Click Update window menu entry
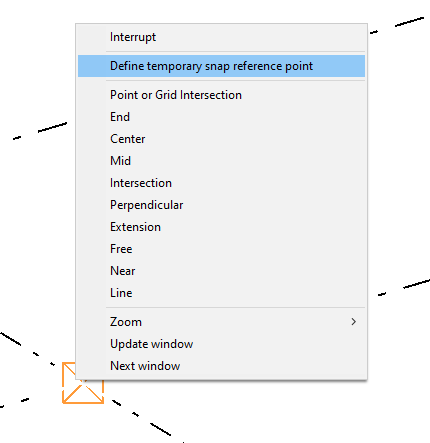 point(221,344)
